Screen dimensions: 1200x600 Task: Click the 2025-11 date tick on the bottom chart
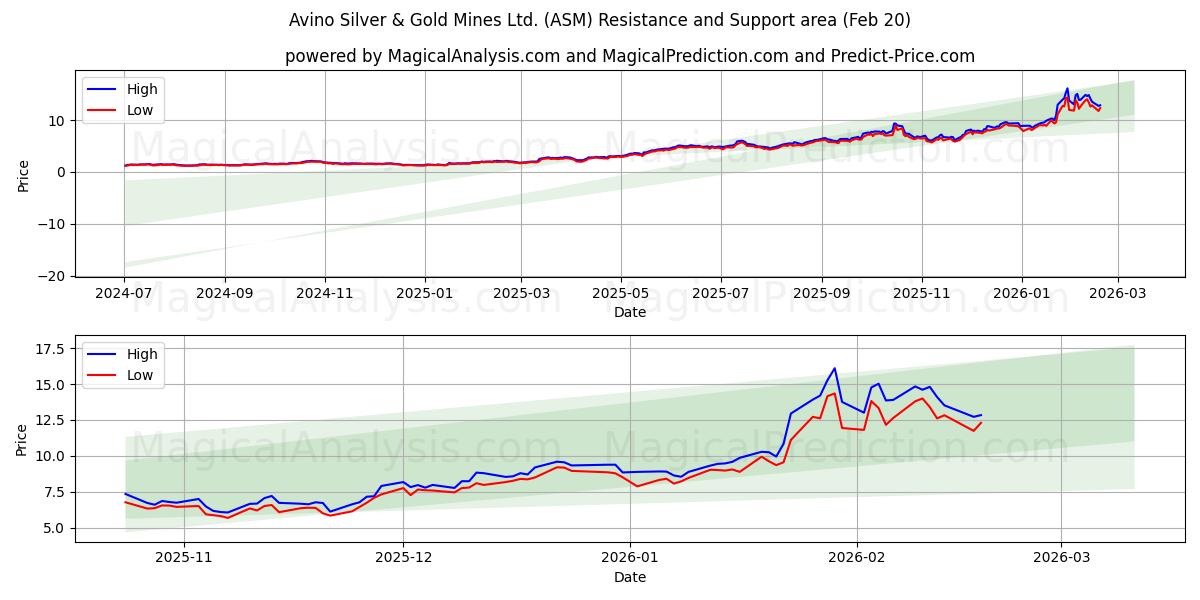(x=184, y=560)
